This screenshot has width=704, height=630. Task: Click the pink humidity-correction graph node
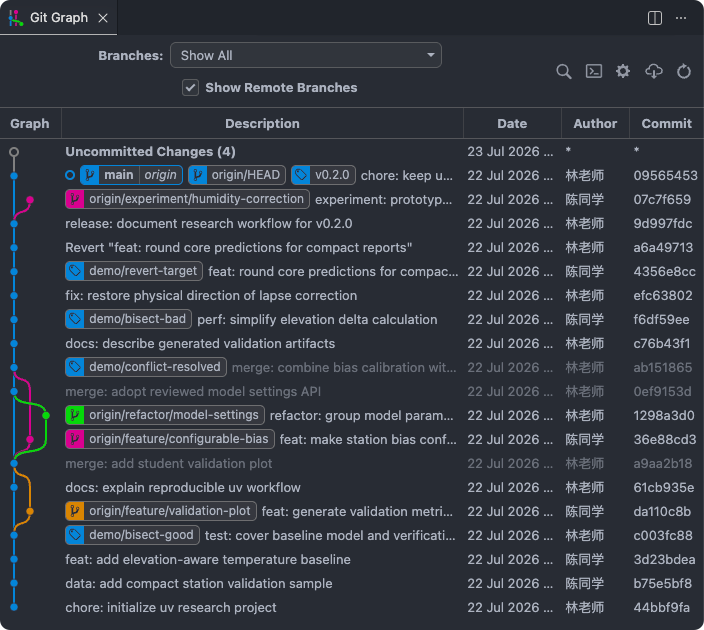(30, 200)
